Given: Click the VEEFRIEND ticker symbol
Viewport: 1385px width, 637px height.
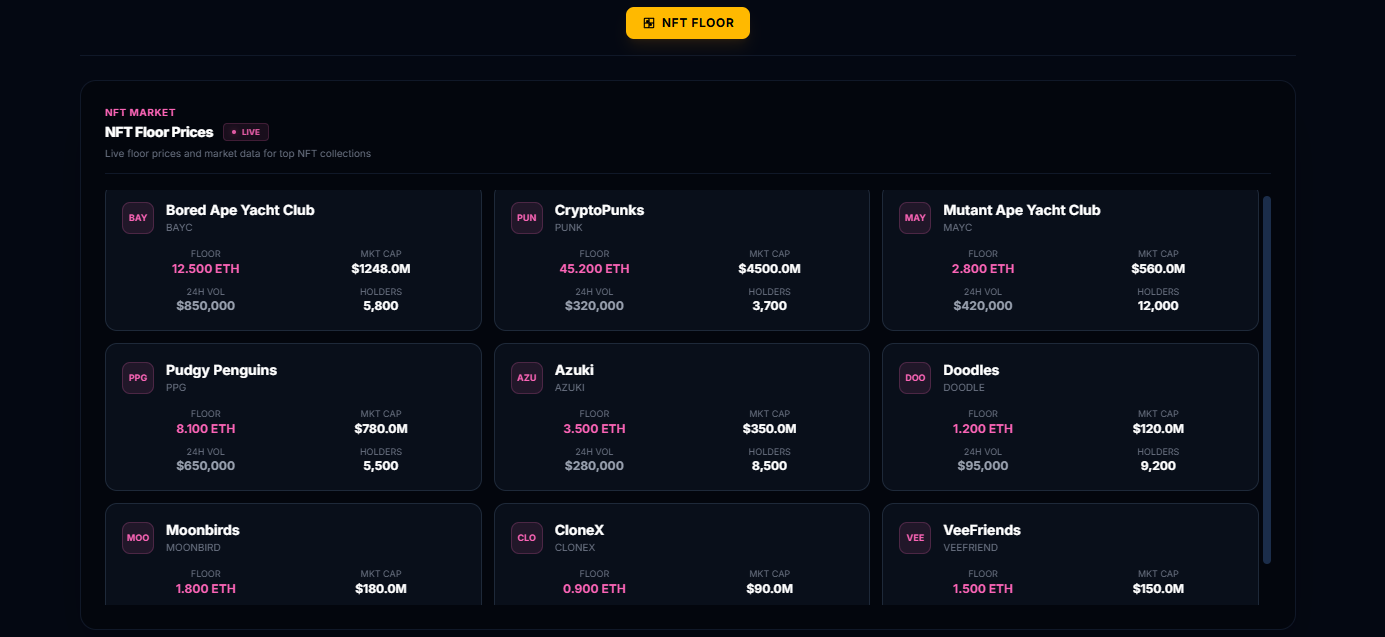Looking at the screenshot, I should click(x=970, y=548).
